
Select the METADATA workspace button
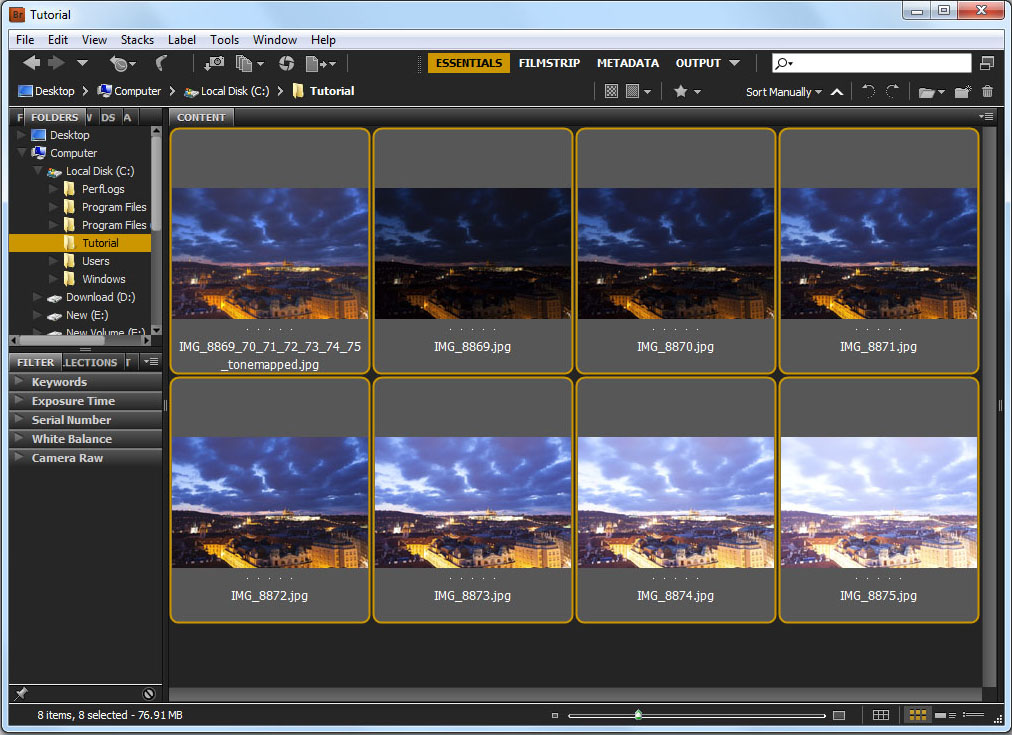627,63
